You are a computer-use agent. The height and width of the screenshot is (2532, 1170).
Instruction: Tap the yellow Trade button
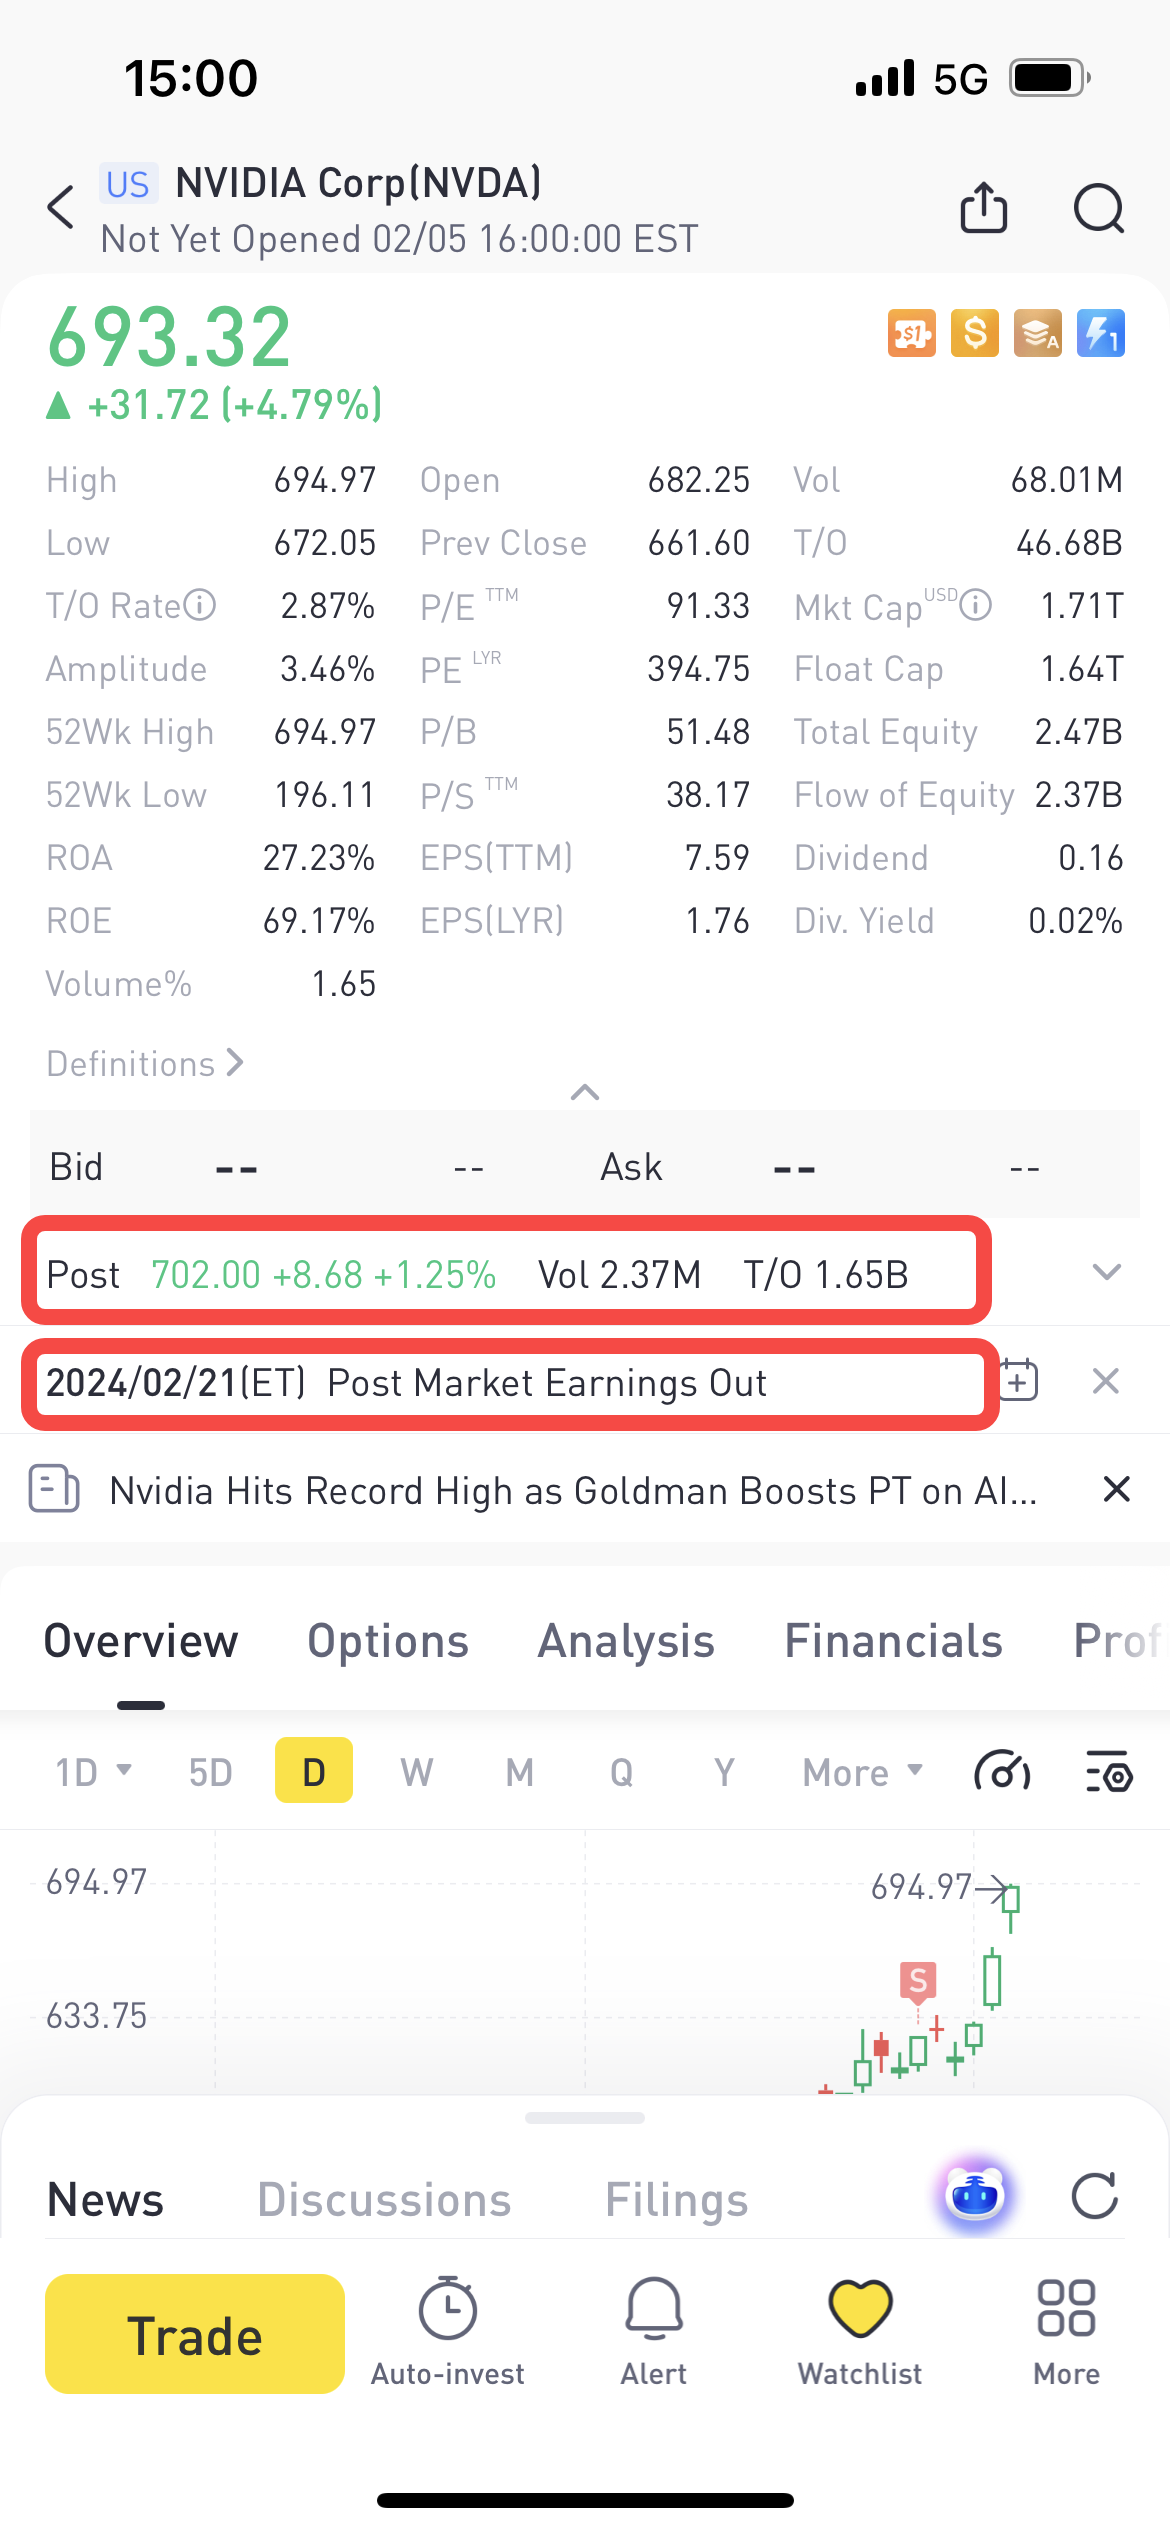pos(195,2334)
